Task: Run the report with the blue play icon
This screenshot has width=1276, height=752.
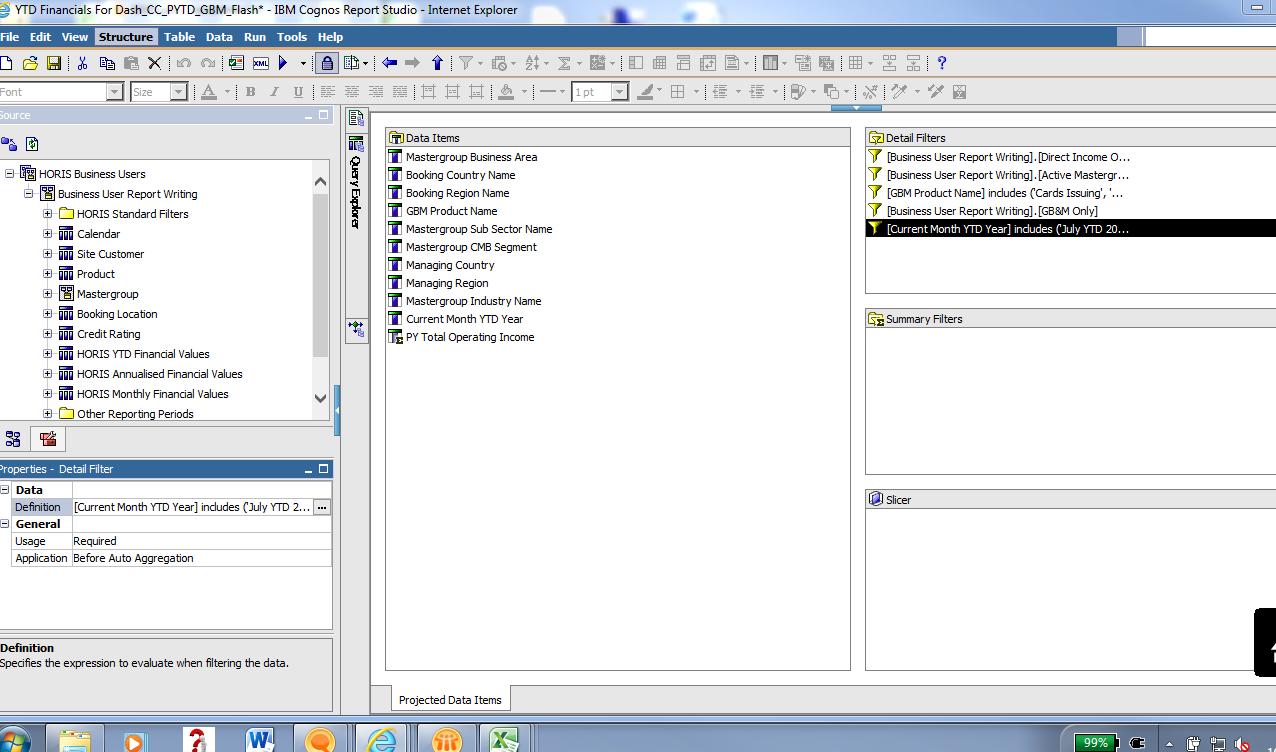Action: point(284,63)
